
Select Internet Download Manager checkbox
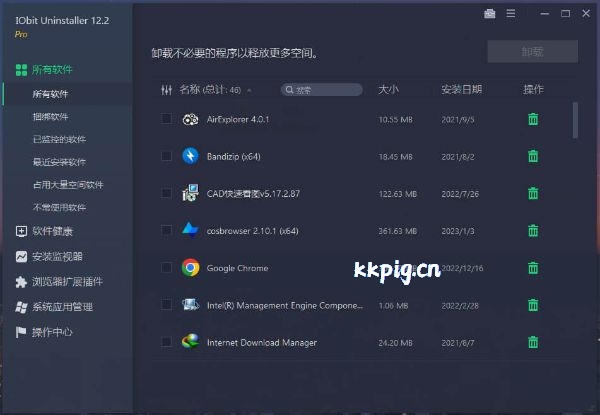pyautogui.click(x=166, y=342)
